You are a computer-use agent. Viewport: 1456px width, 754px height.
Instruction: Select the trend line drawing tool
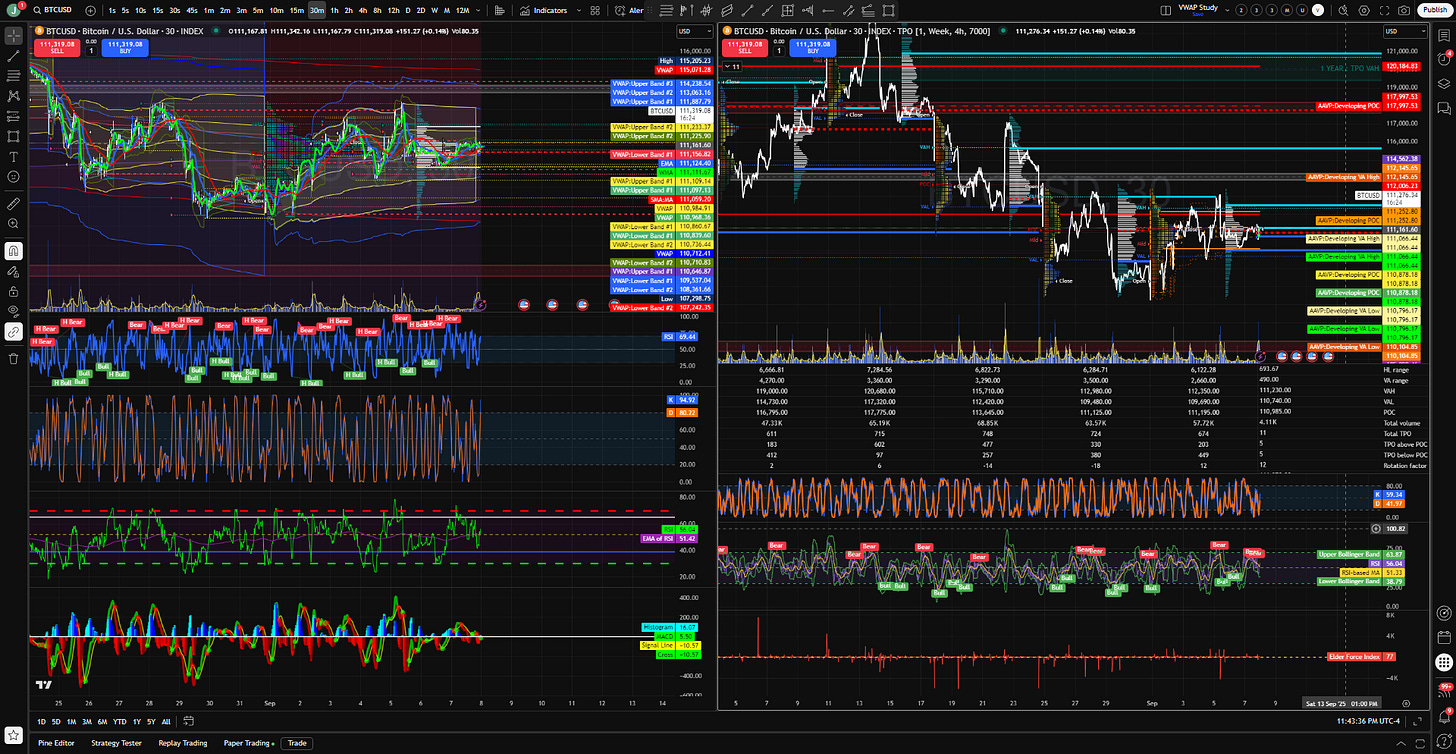14,55
